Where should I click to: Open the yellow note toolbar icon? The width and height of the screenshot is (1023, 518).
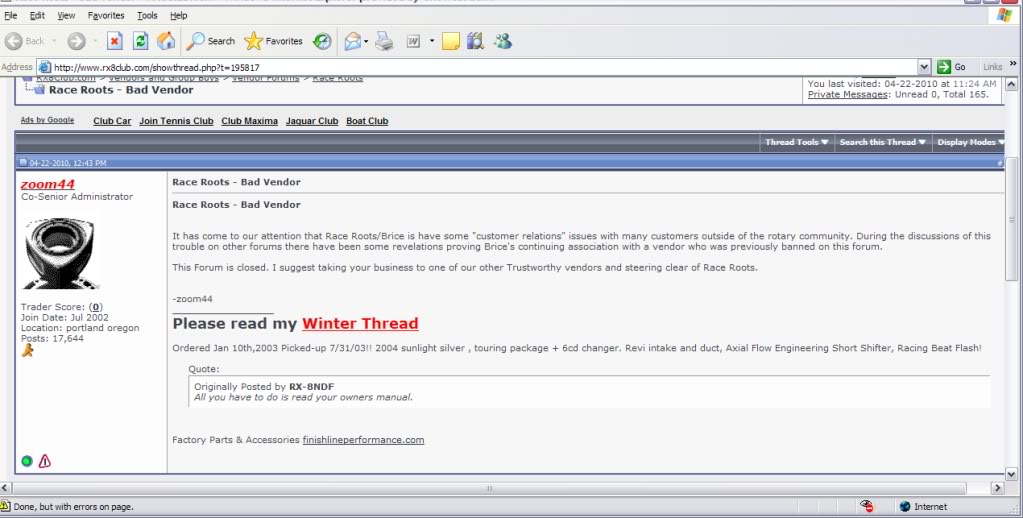(451, 41)
